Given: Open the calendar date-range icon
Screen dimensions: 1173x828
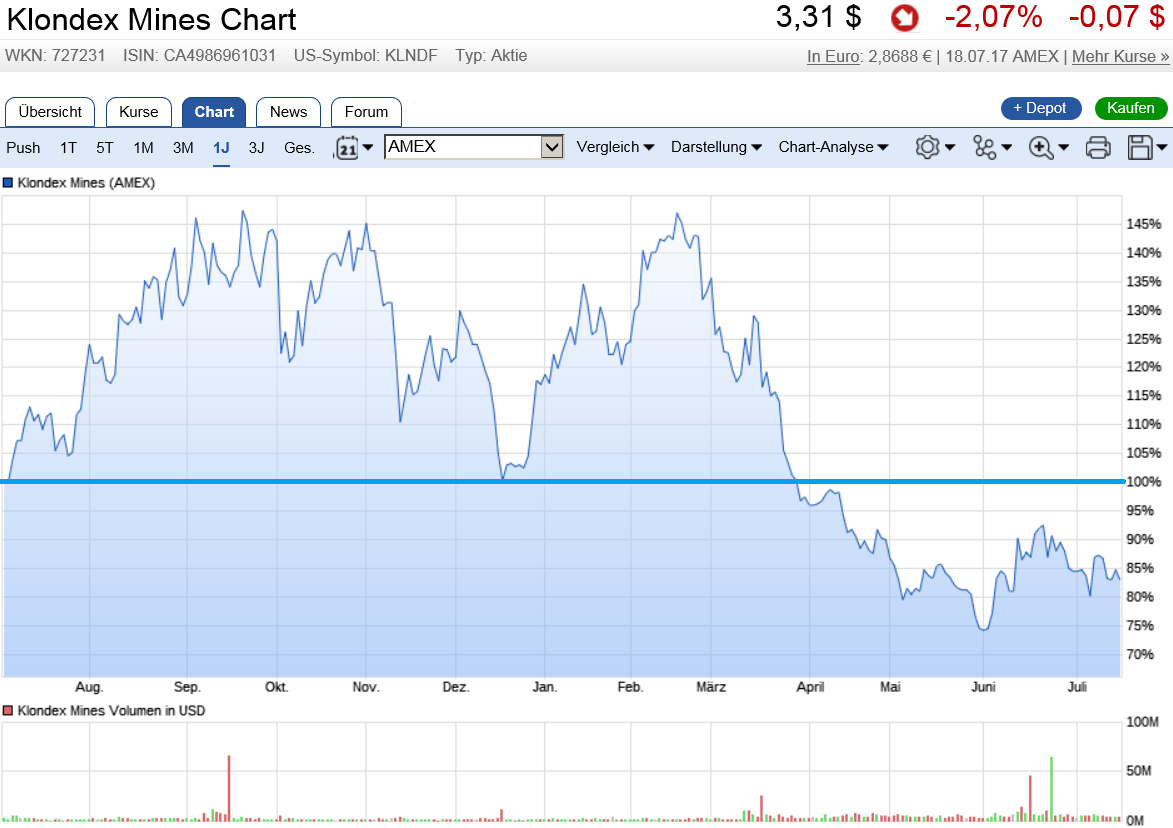Looking at the screenshot, I should coord(349,147).
